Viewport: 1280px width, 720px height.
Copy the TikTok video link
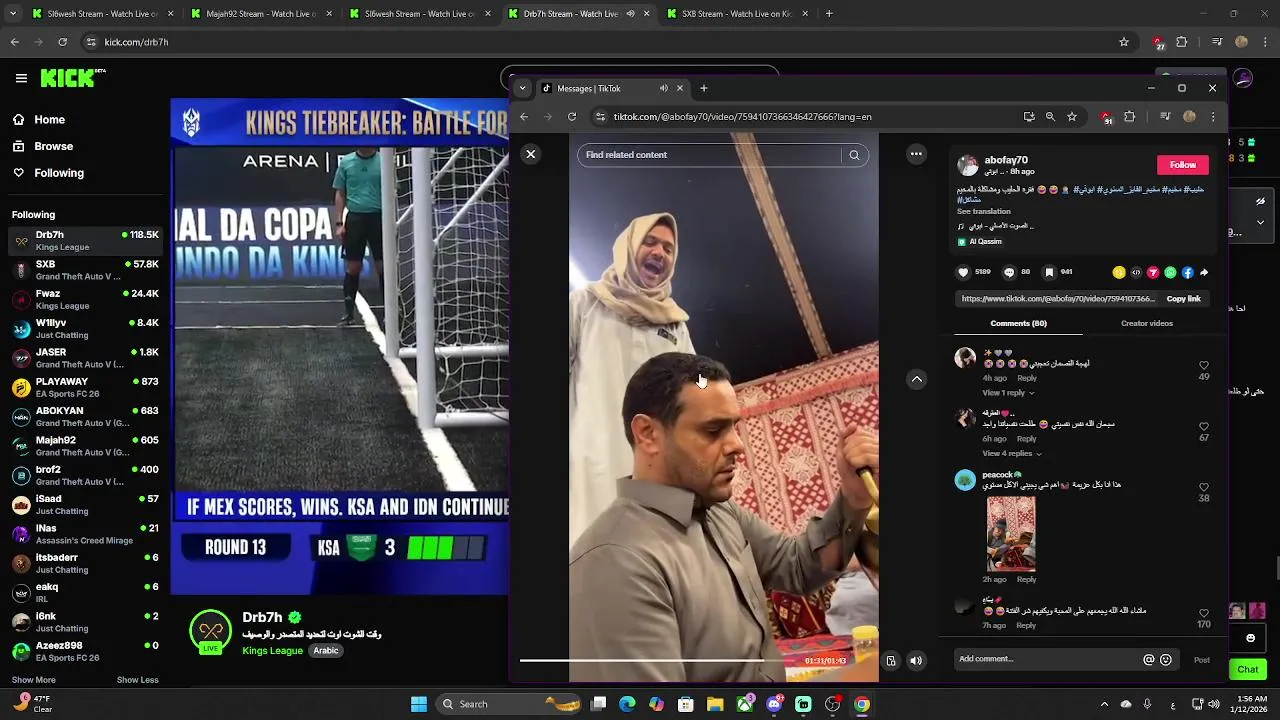tap(1183, 298)
